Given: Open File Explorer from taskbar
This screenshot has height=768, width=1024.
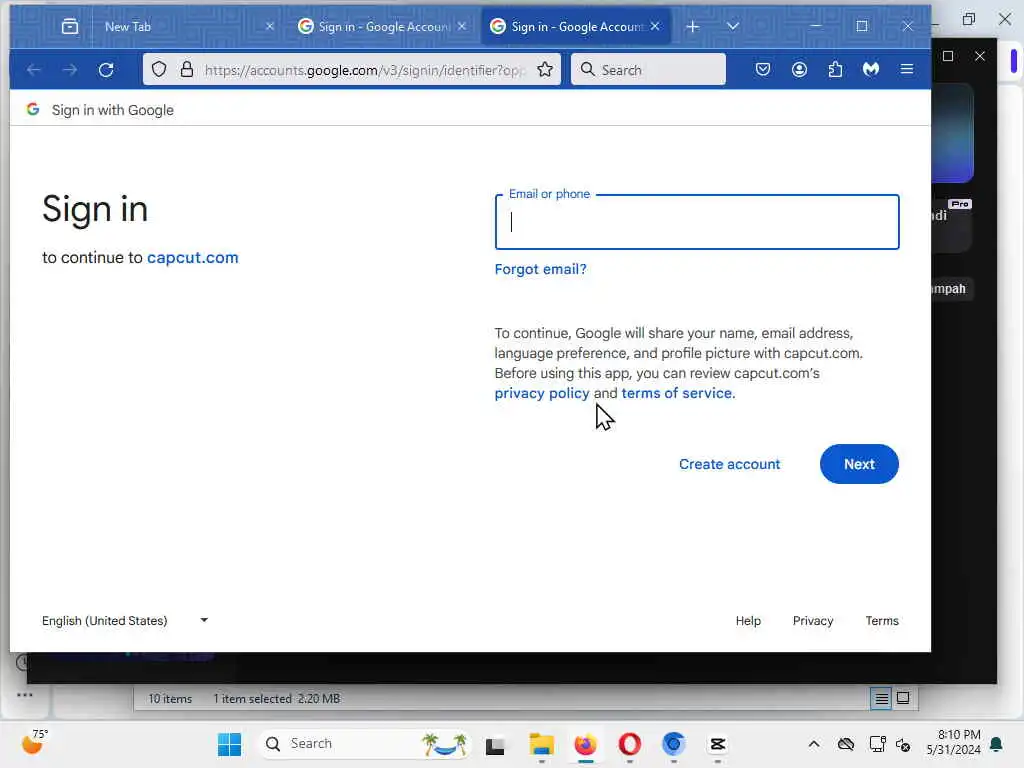Looking at the screenshot, I should click(x=541, y=744).
